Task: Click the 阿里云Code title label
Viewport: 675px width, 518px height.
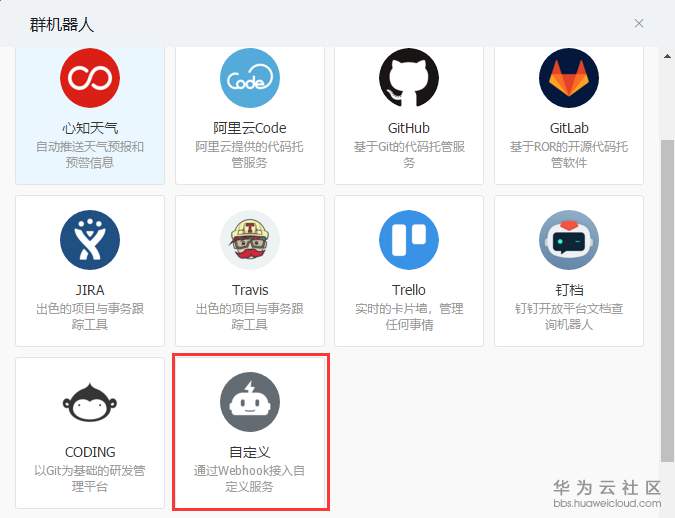Action: [250, 128]
